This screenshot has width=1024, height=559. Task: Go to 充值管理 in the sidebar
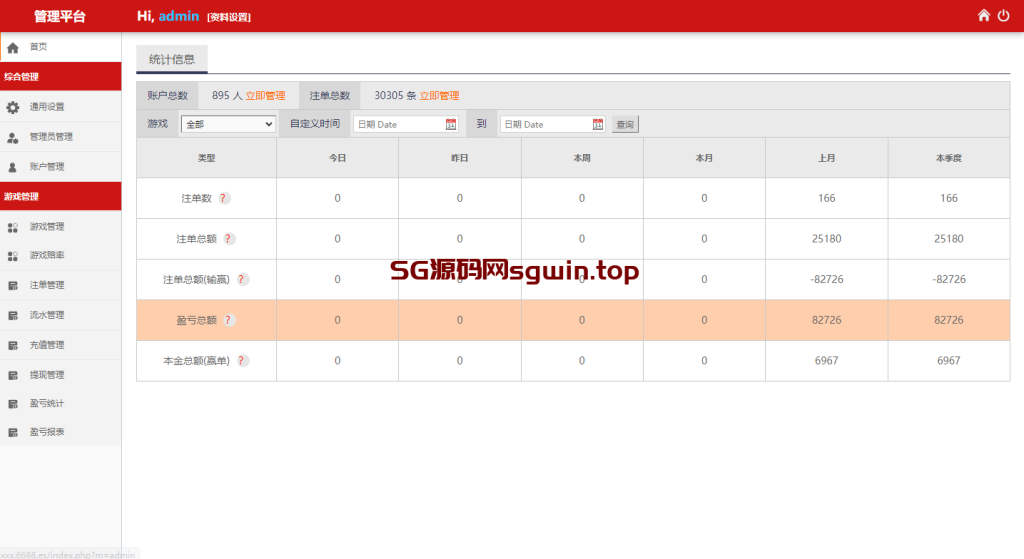coord(47,345)
